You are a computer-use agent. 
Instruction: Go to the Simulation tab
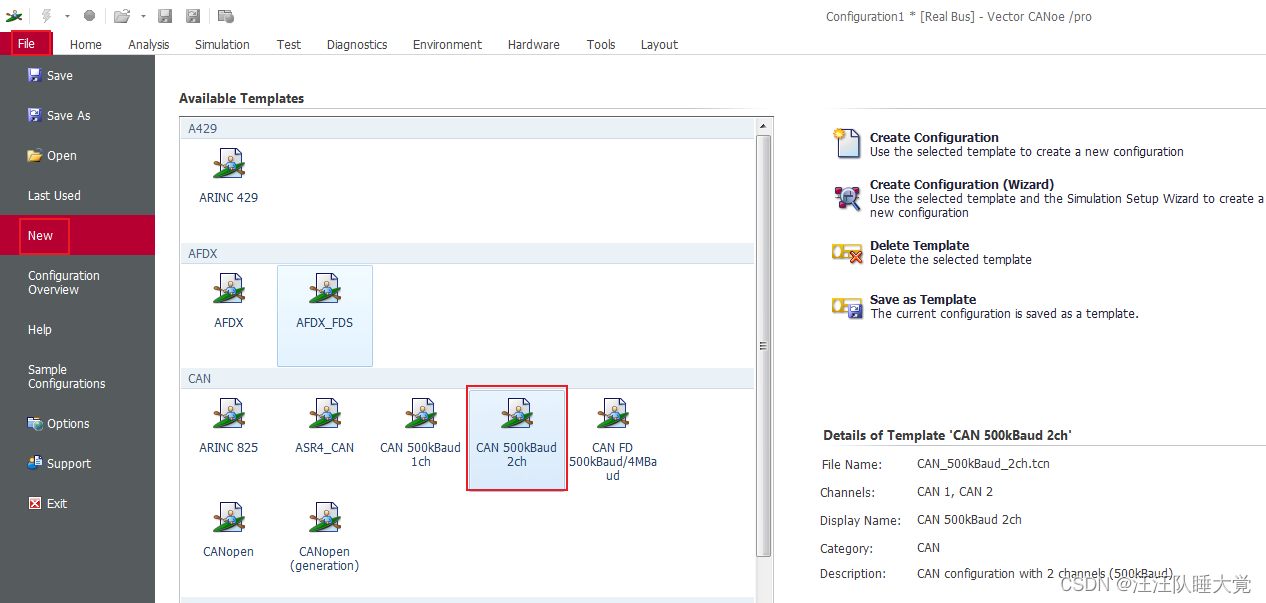click(222, 44)
